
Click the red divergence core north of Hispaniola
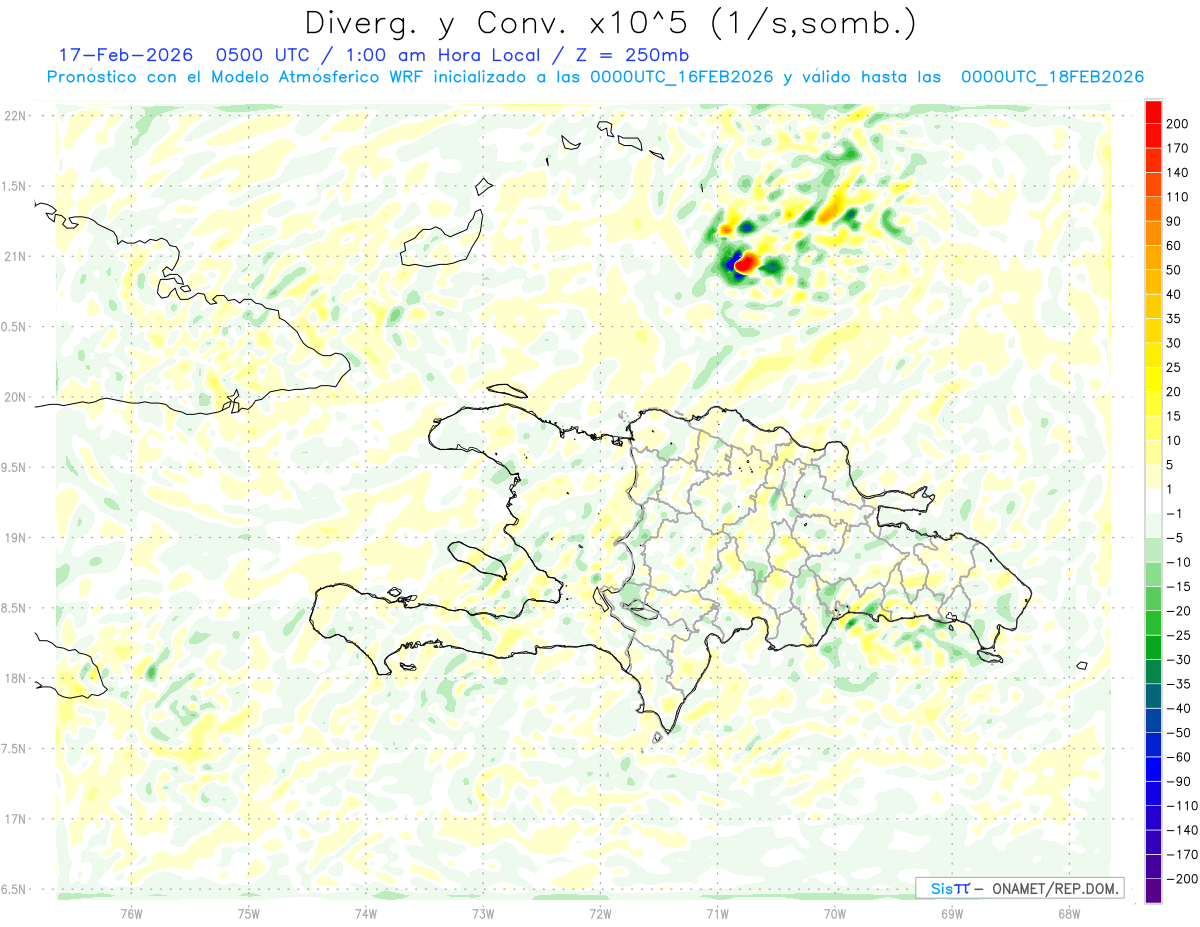[747, 263]
